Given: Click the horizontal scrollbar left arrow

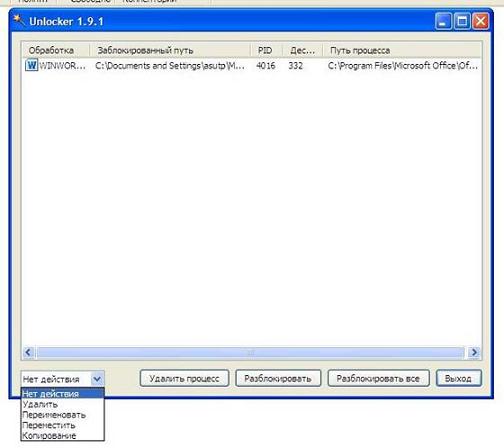Looking at the screenshot, I should tap(28, 352).
